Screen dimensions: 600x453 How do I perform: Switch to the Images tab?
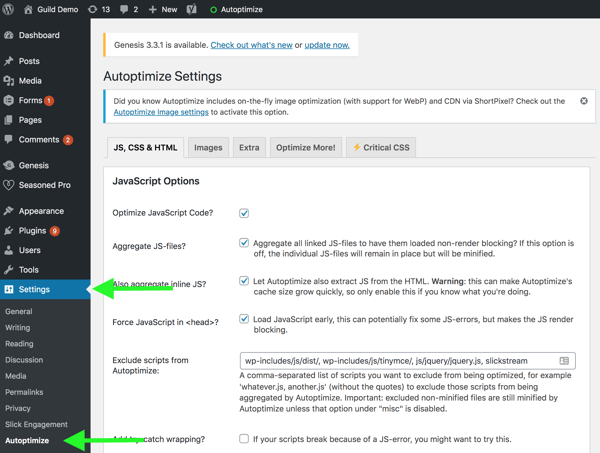pyautogui.click(x=208, y=148)
